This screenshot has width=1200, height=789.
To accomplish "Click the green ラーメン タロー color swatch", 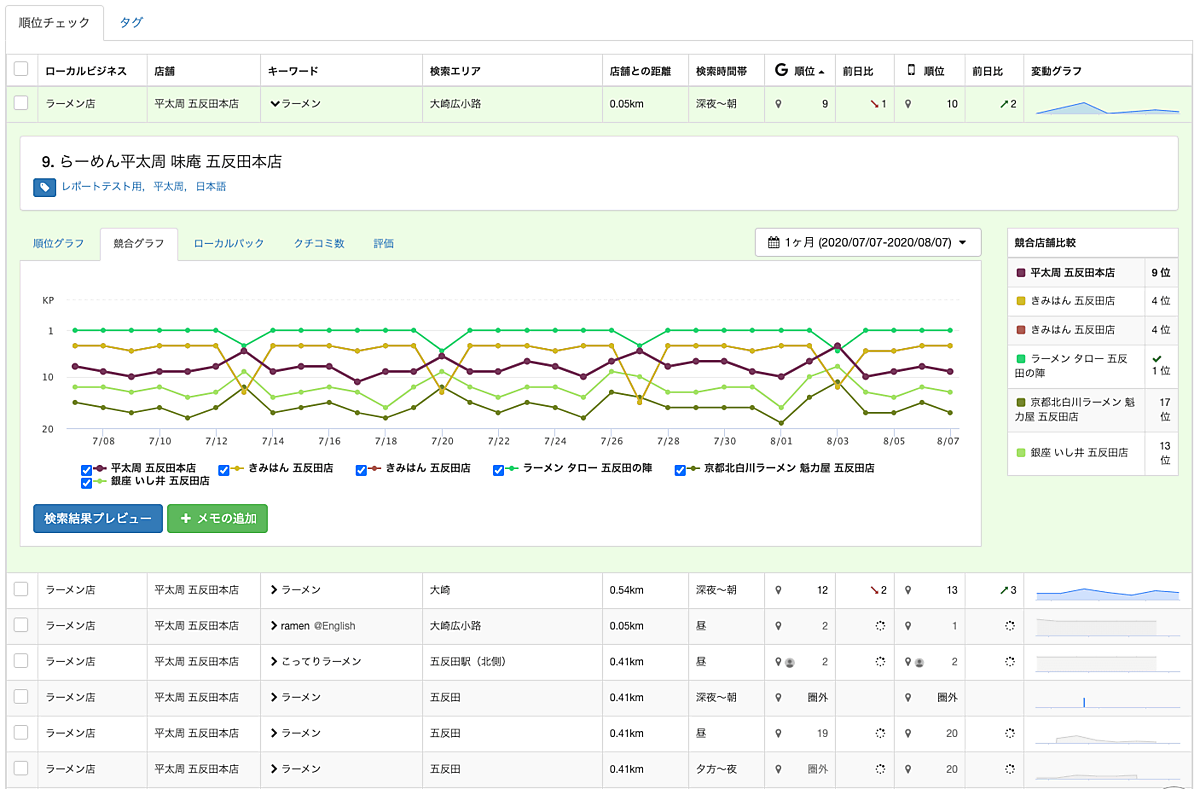I will pyautogui.click(x=1021, y=358).
